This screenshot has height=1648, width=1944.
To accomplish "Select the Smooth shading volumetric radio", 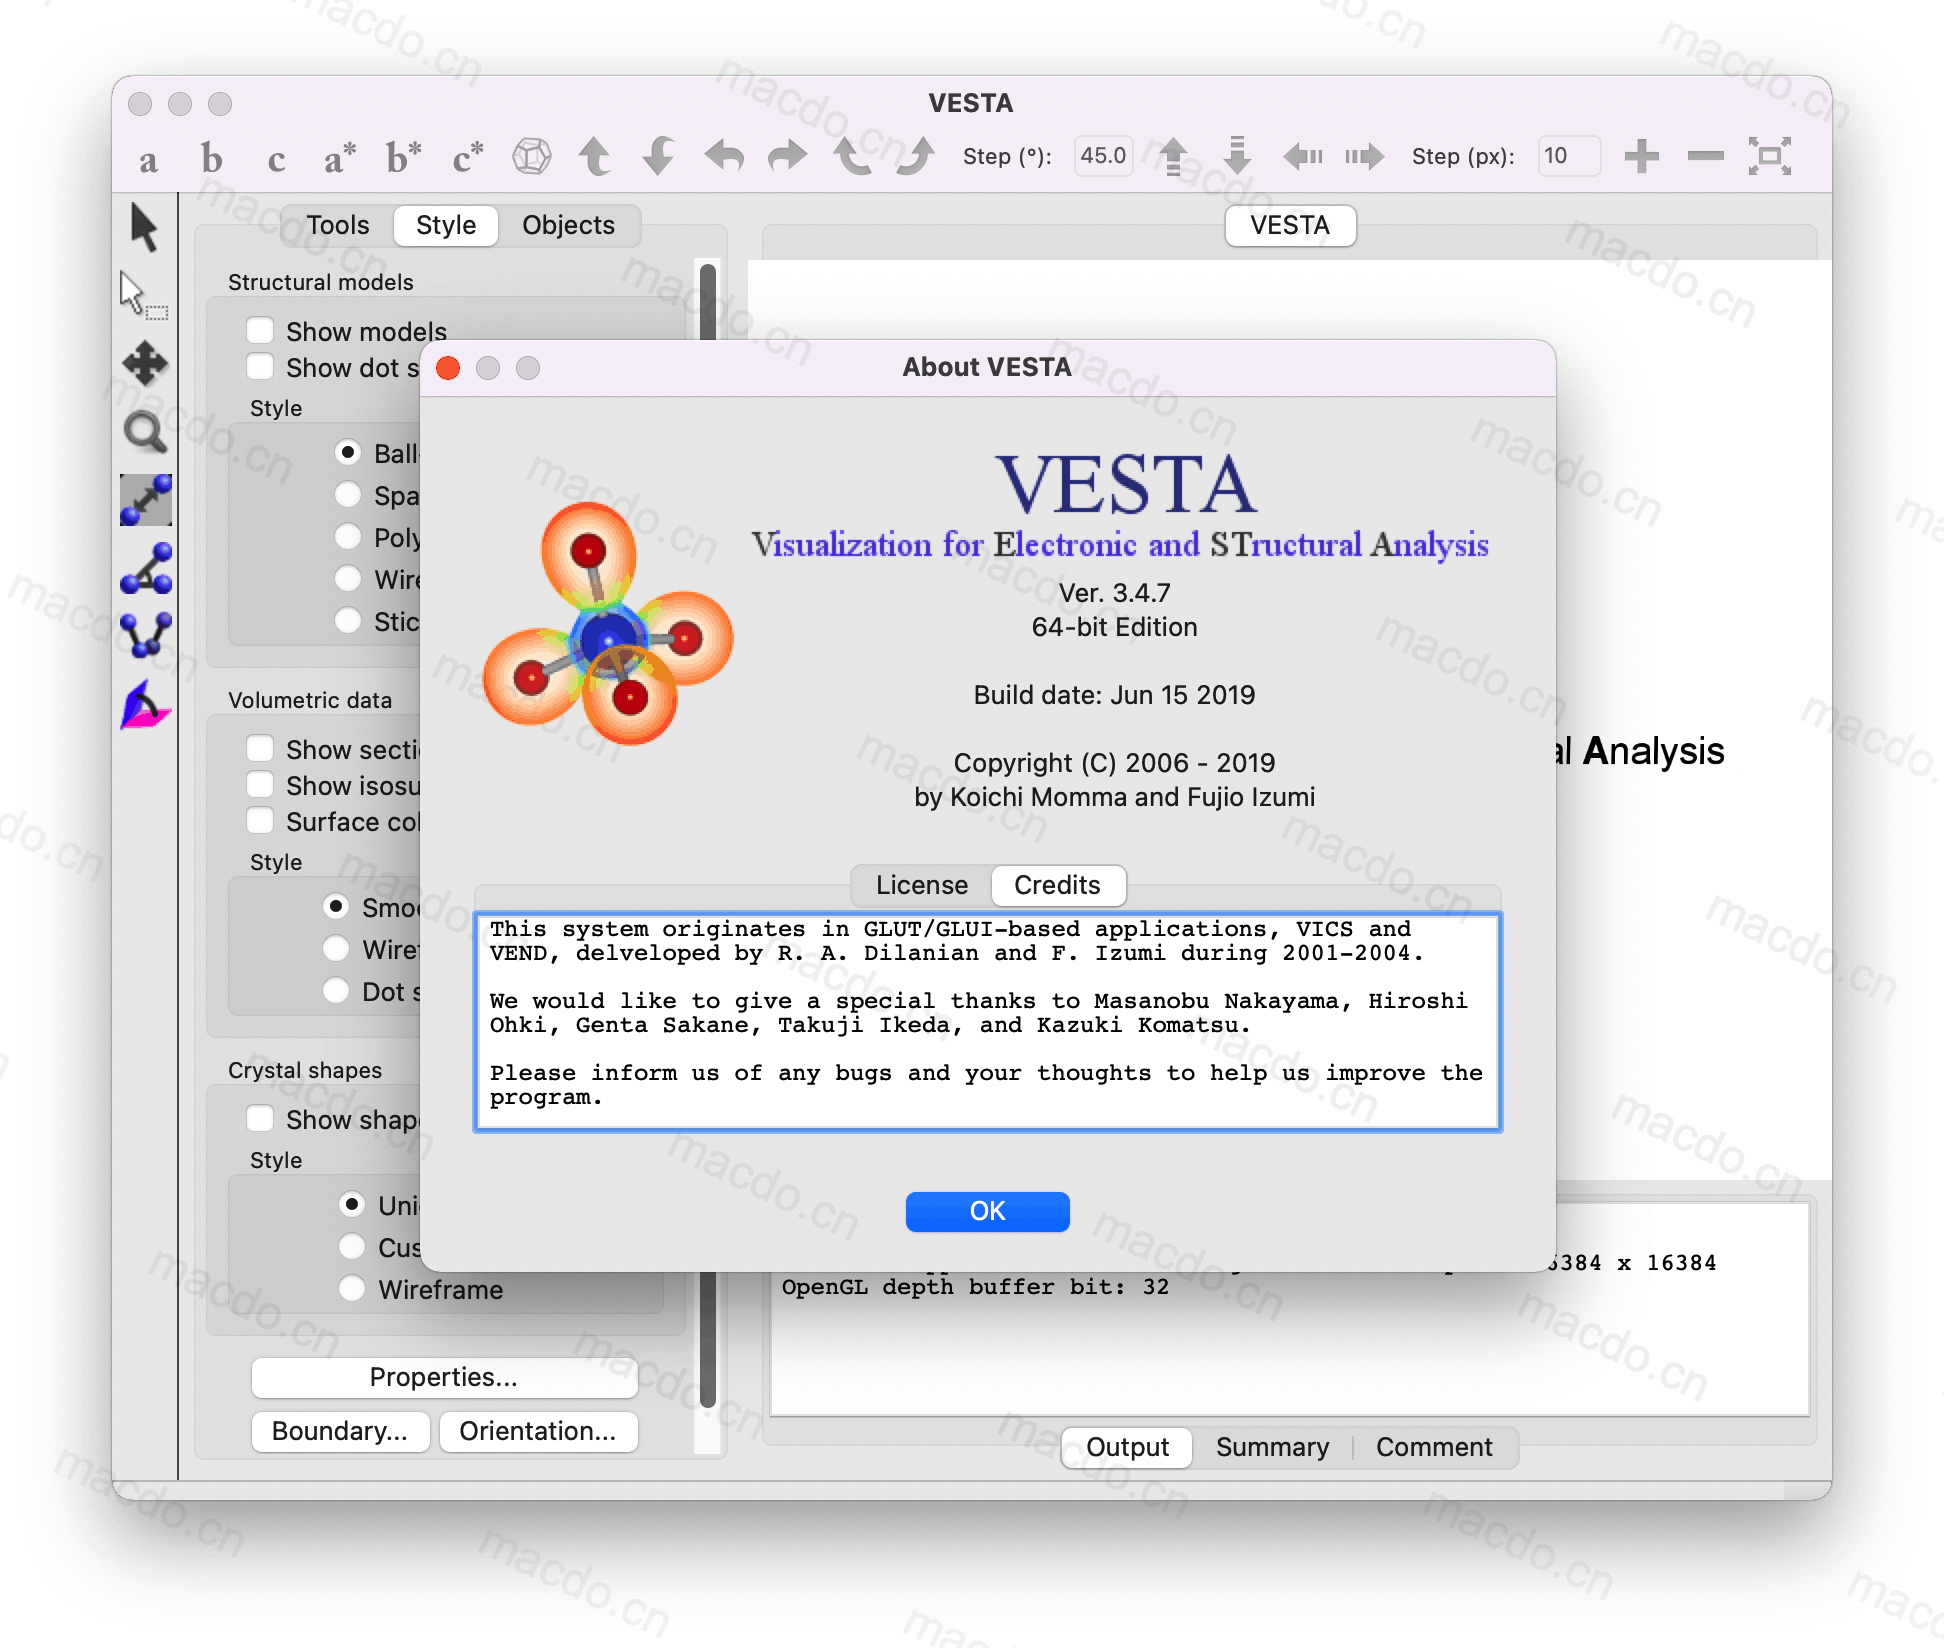I will pos(336,907).
